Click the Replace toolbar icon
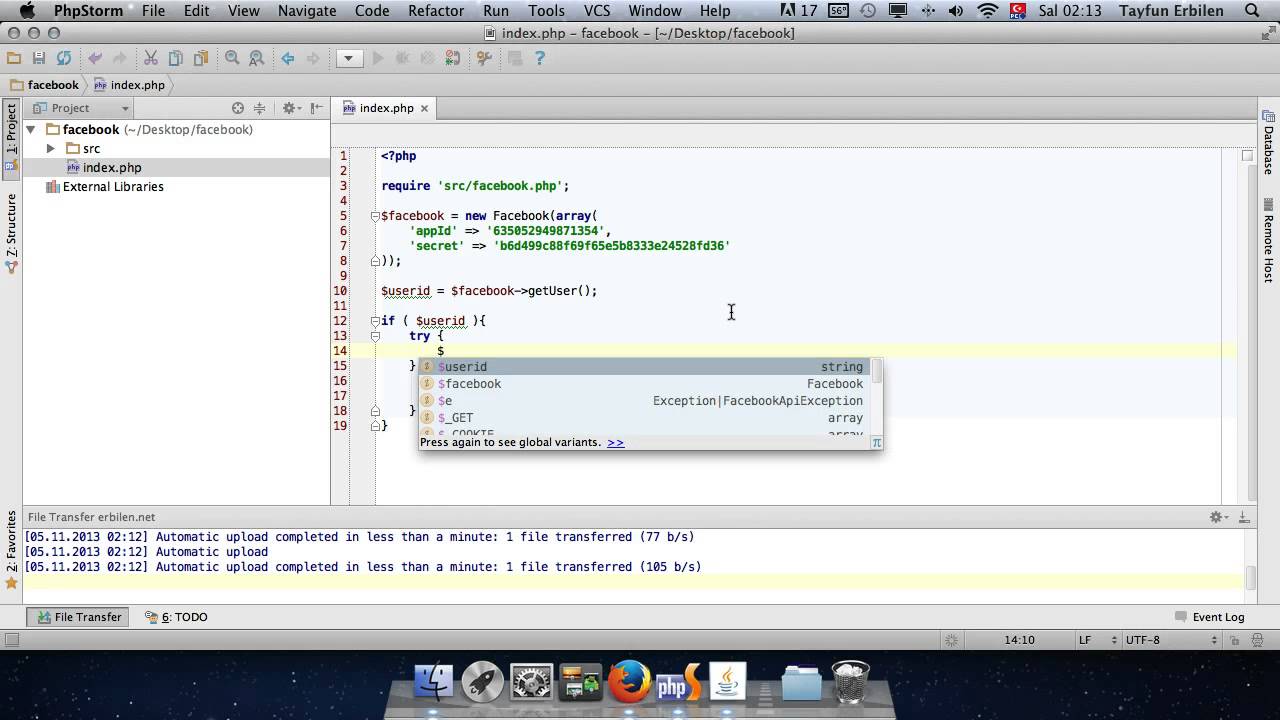The image size is (1280, 720). [256, 58]
